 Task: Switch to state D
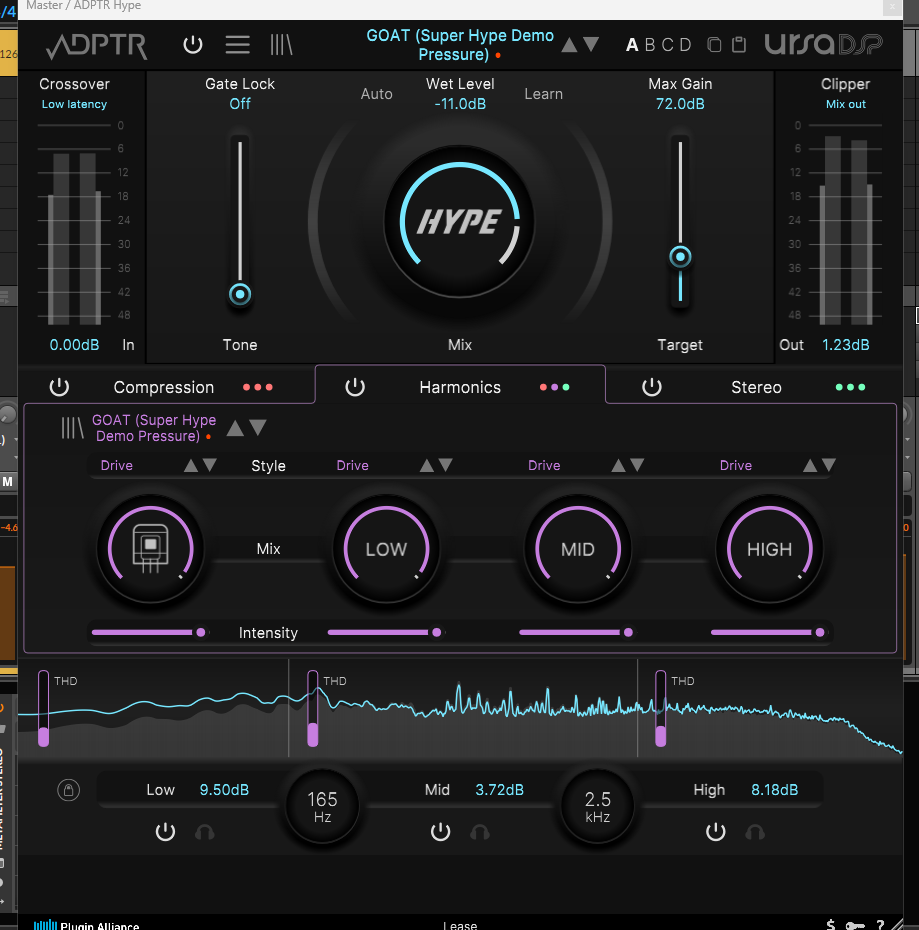tap(685, 45)
